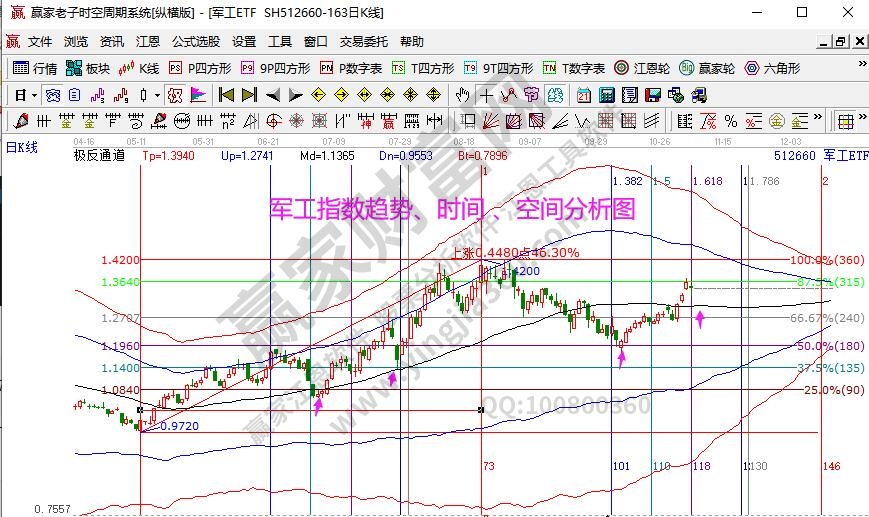869x517 pixels.
Task: Open the calculator icon in toolbar
Action: [607, 95]
